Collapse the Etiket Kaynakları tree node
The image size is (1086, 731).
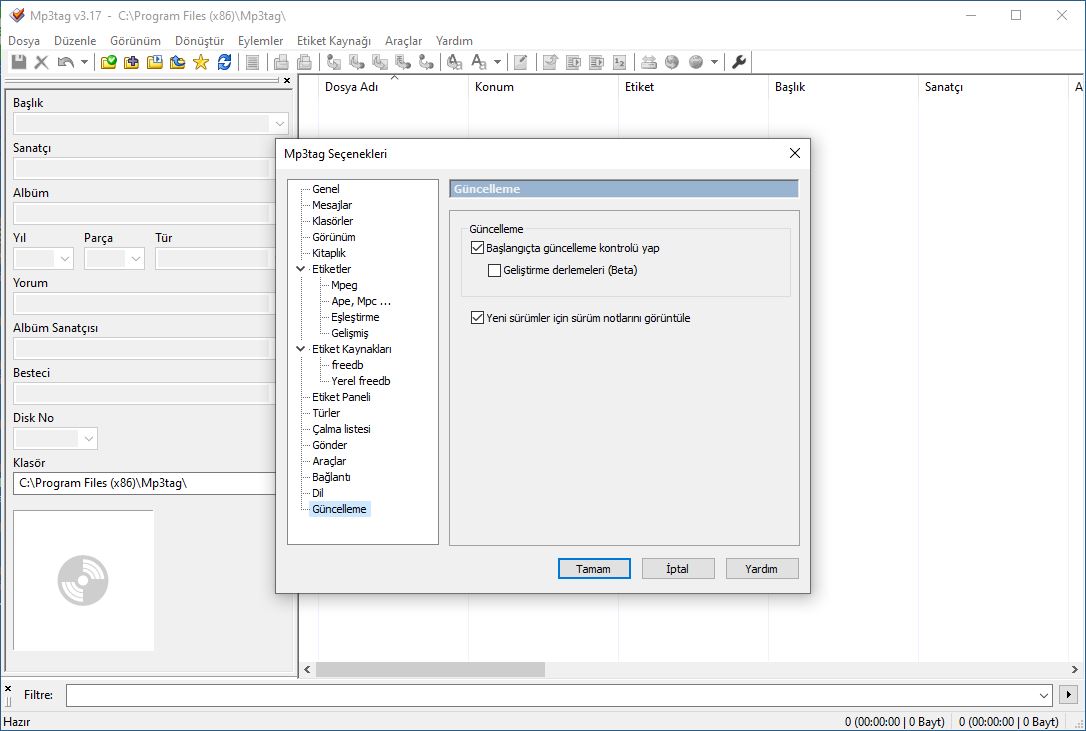[x=301, y=349]
